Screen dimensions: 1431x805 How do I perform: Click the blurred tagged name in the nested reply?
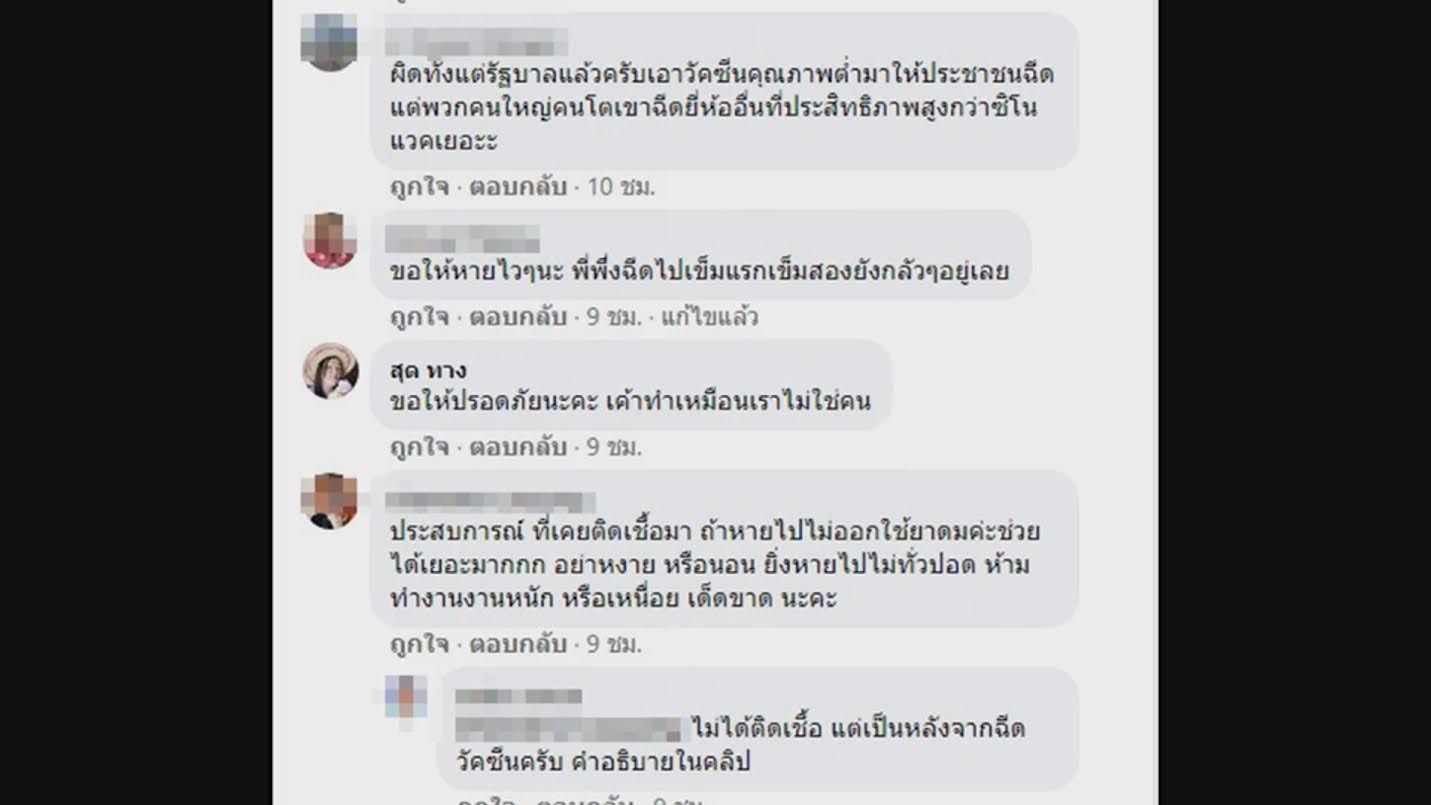pyautogui.click(x=568, y=728)
